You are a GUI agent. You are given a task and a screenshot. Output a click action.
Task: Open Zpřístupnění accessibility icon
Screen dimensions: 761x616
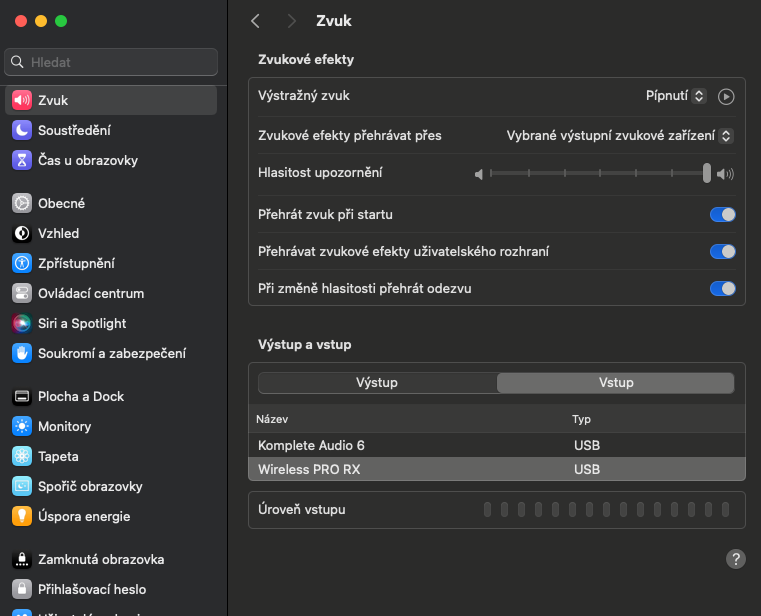[22, 263]
